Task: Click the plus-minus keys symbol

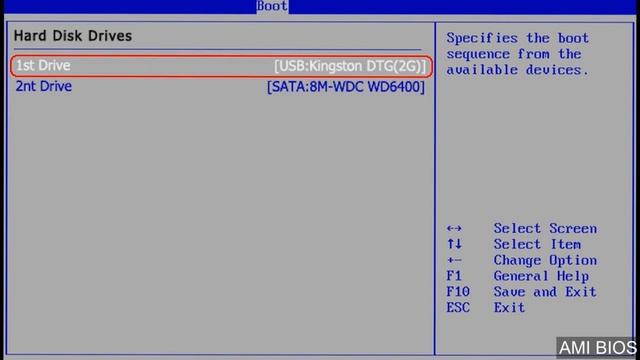Action: click(x=454, y=260)
